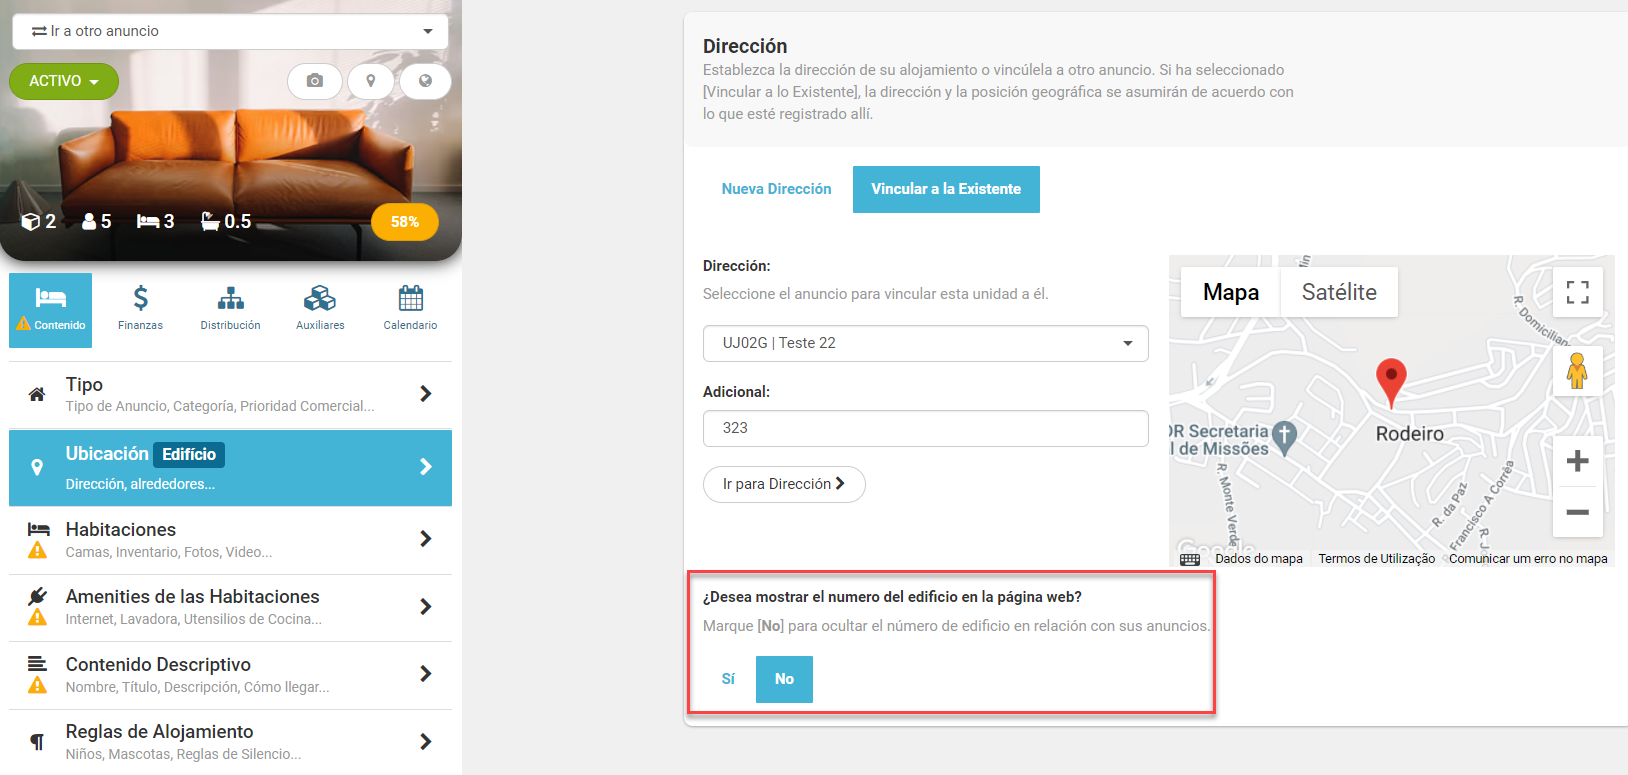Image resolution: width=1628 pixels, height=775 pixels.
Task: Switch map to Mapa view
Action: pyautogui.click(x=1230, y=292)
